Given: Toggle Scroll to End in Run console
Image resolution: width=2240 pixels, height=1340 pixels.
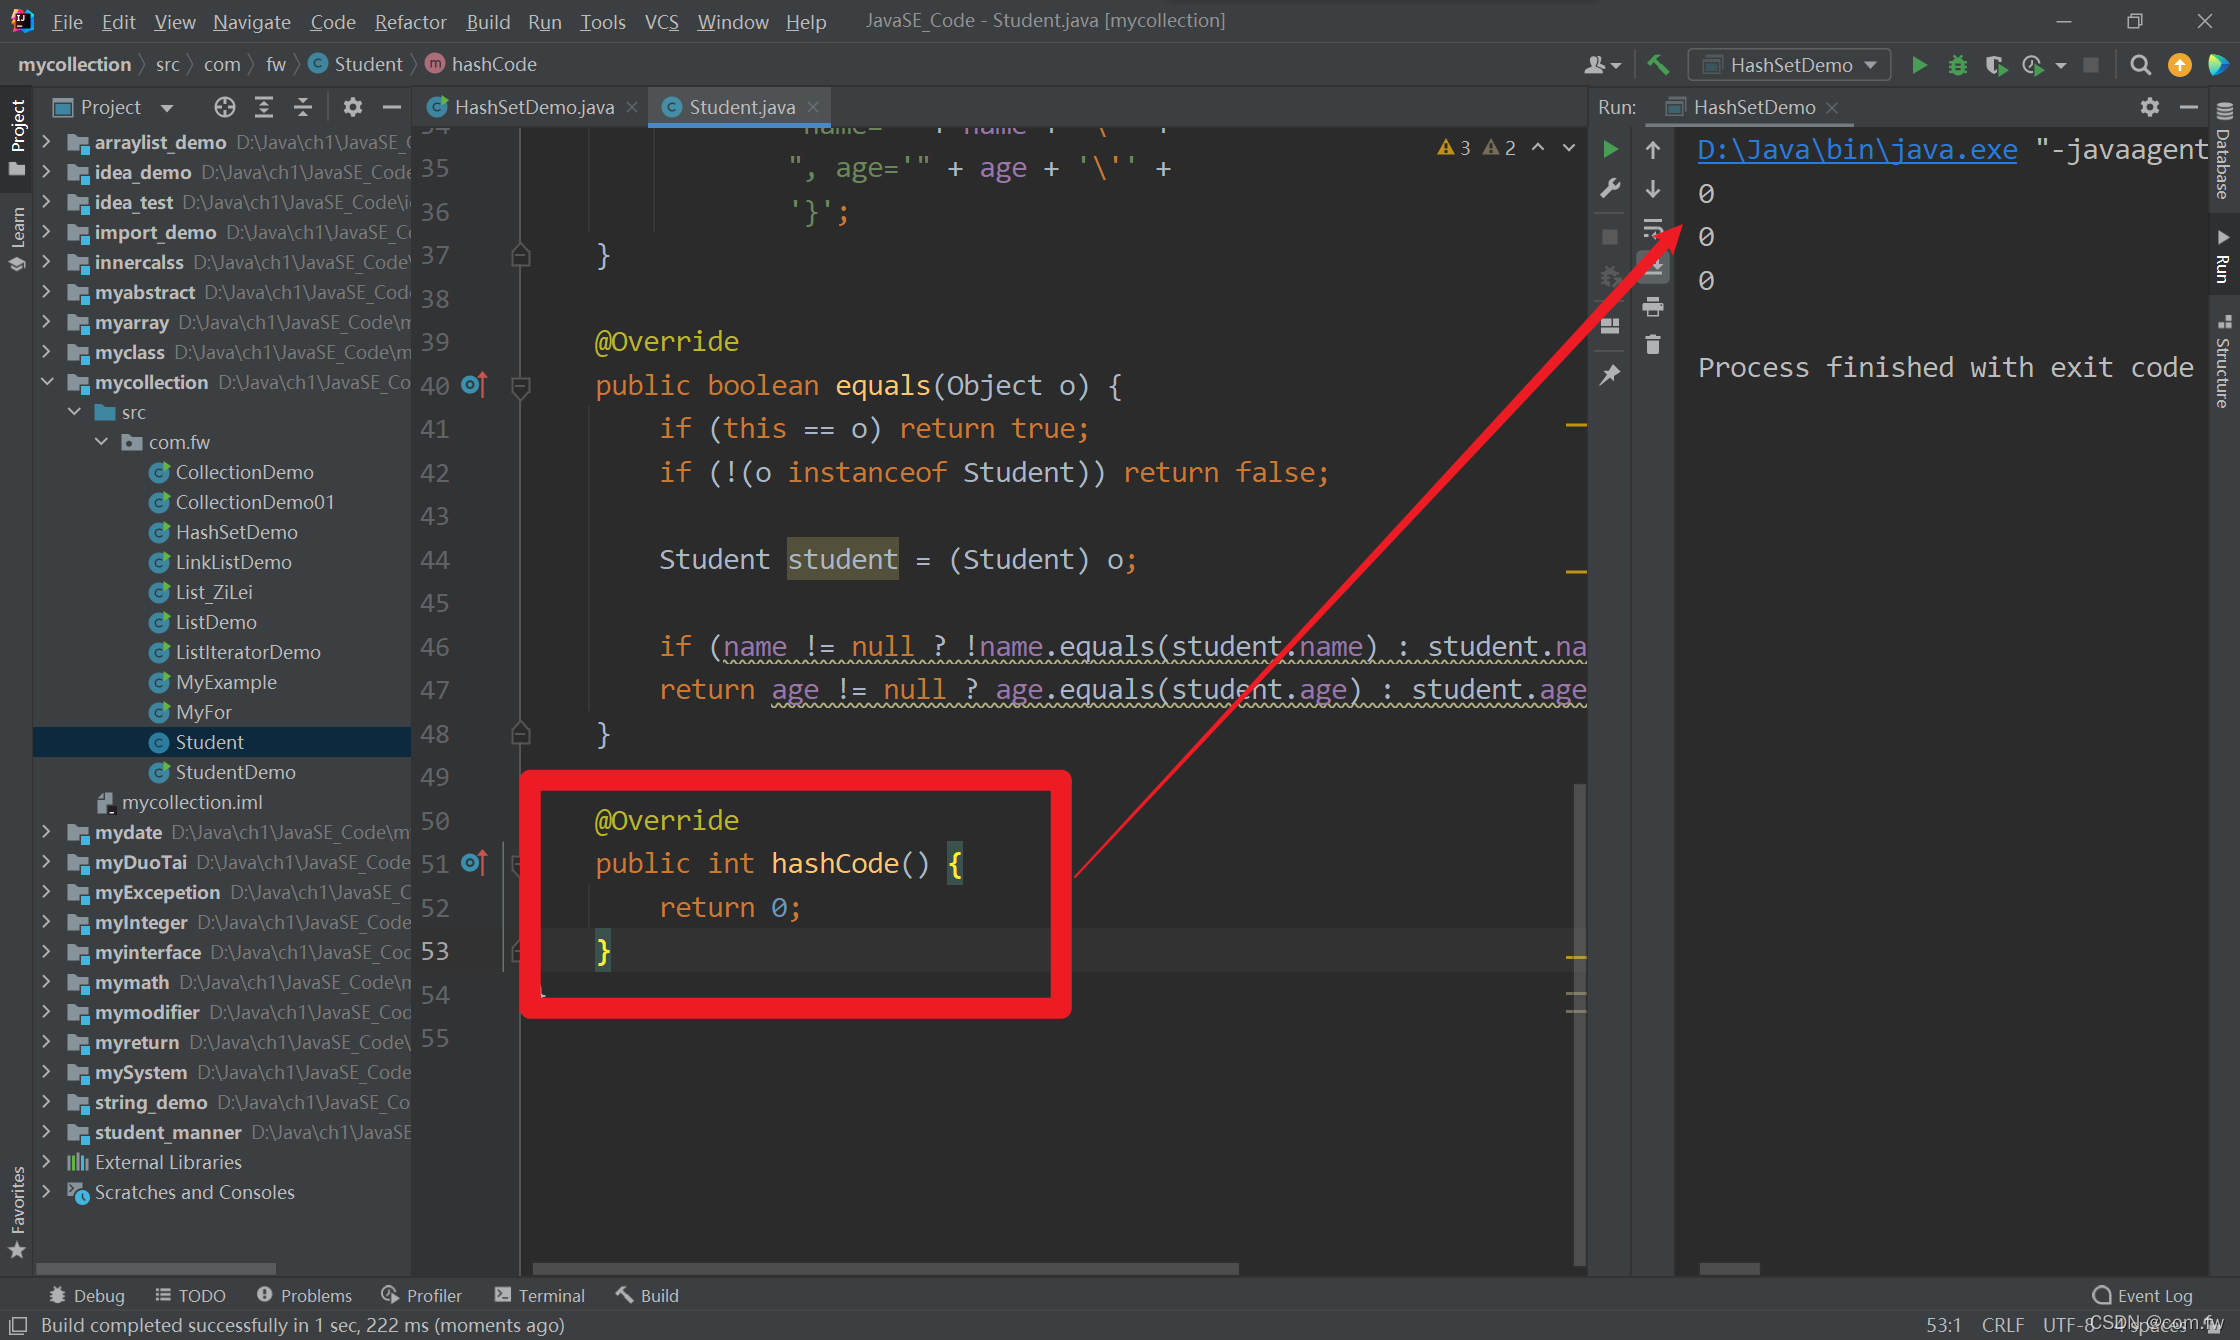Looking at the screenshot, I should click(1652, 267).
